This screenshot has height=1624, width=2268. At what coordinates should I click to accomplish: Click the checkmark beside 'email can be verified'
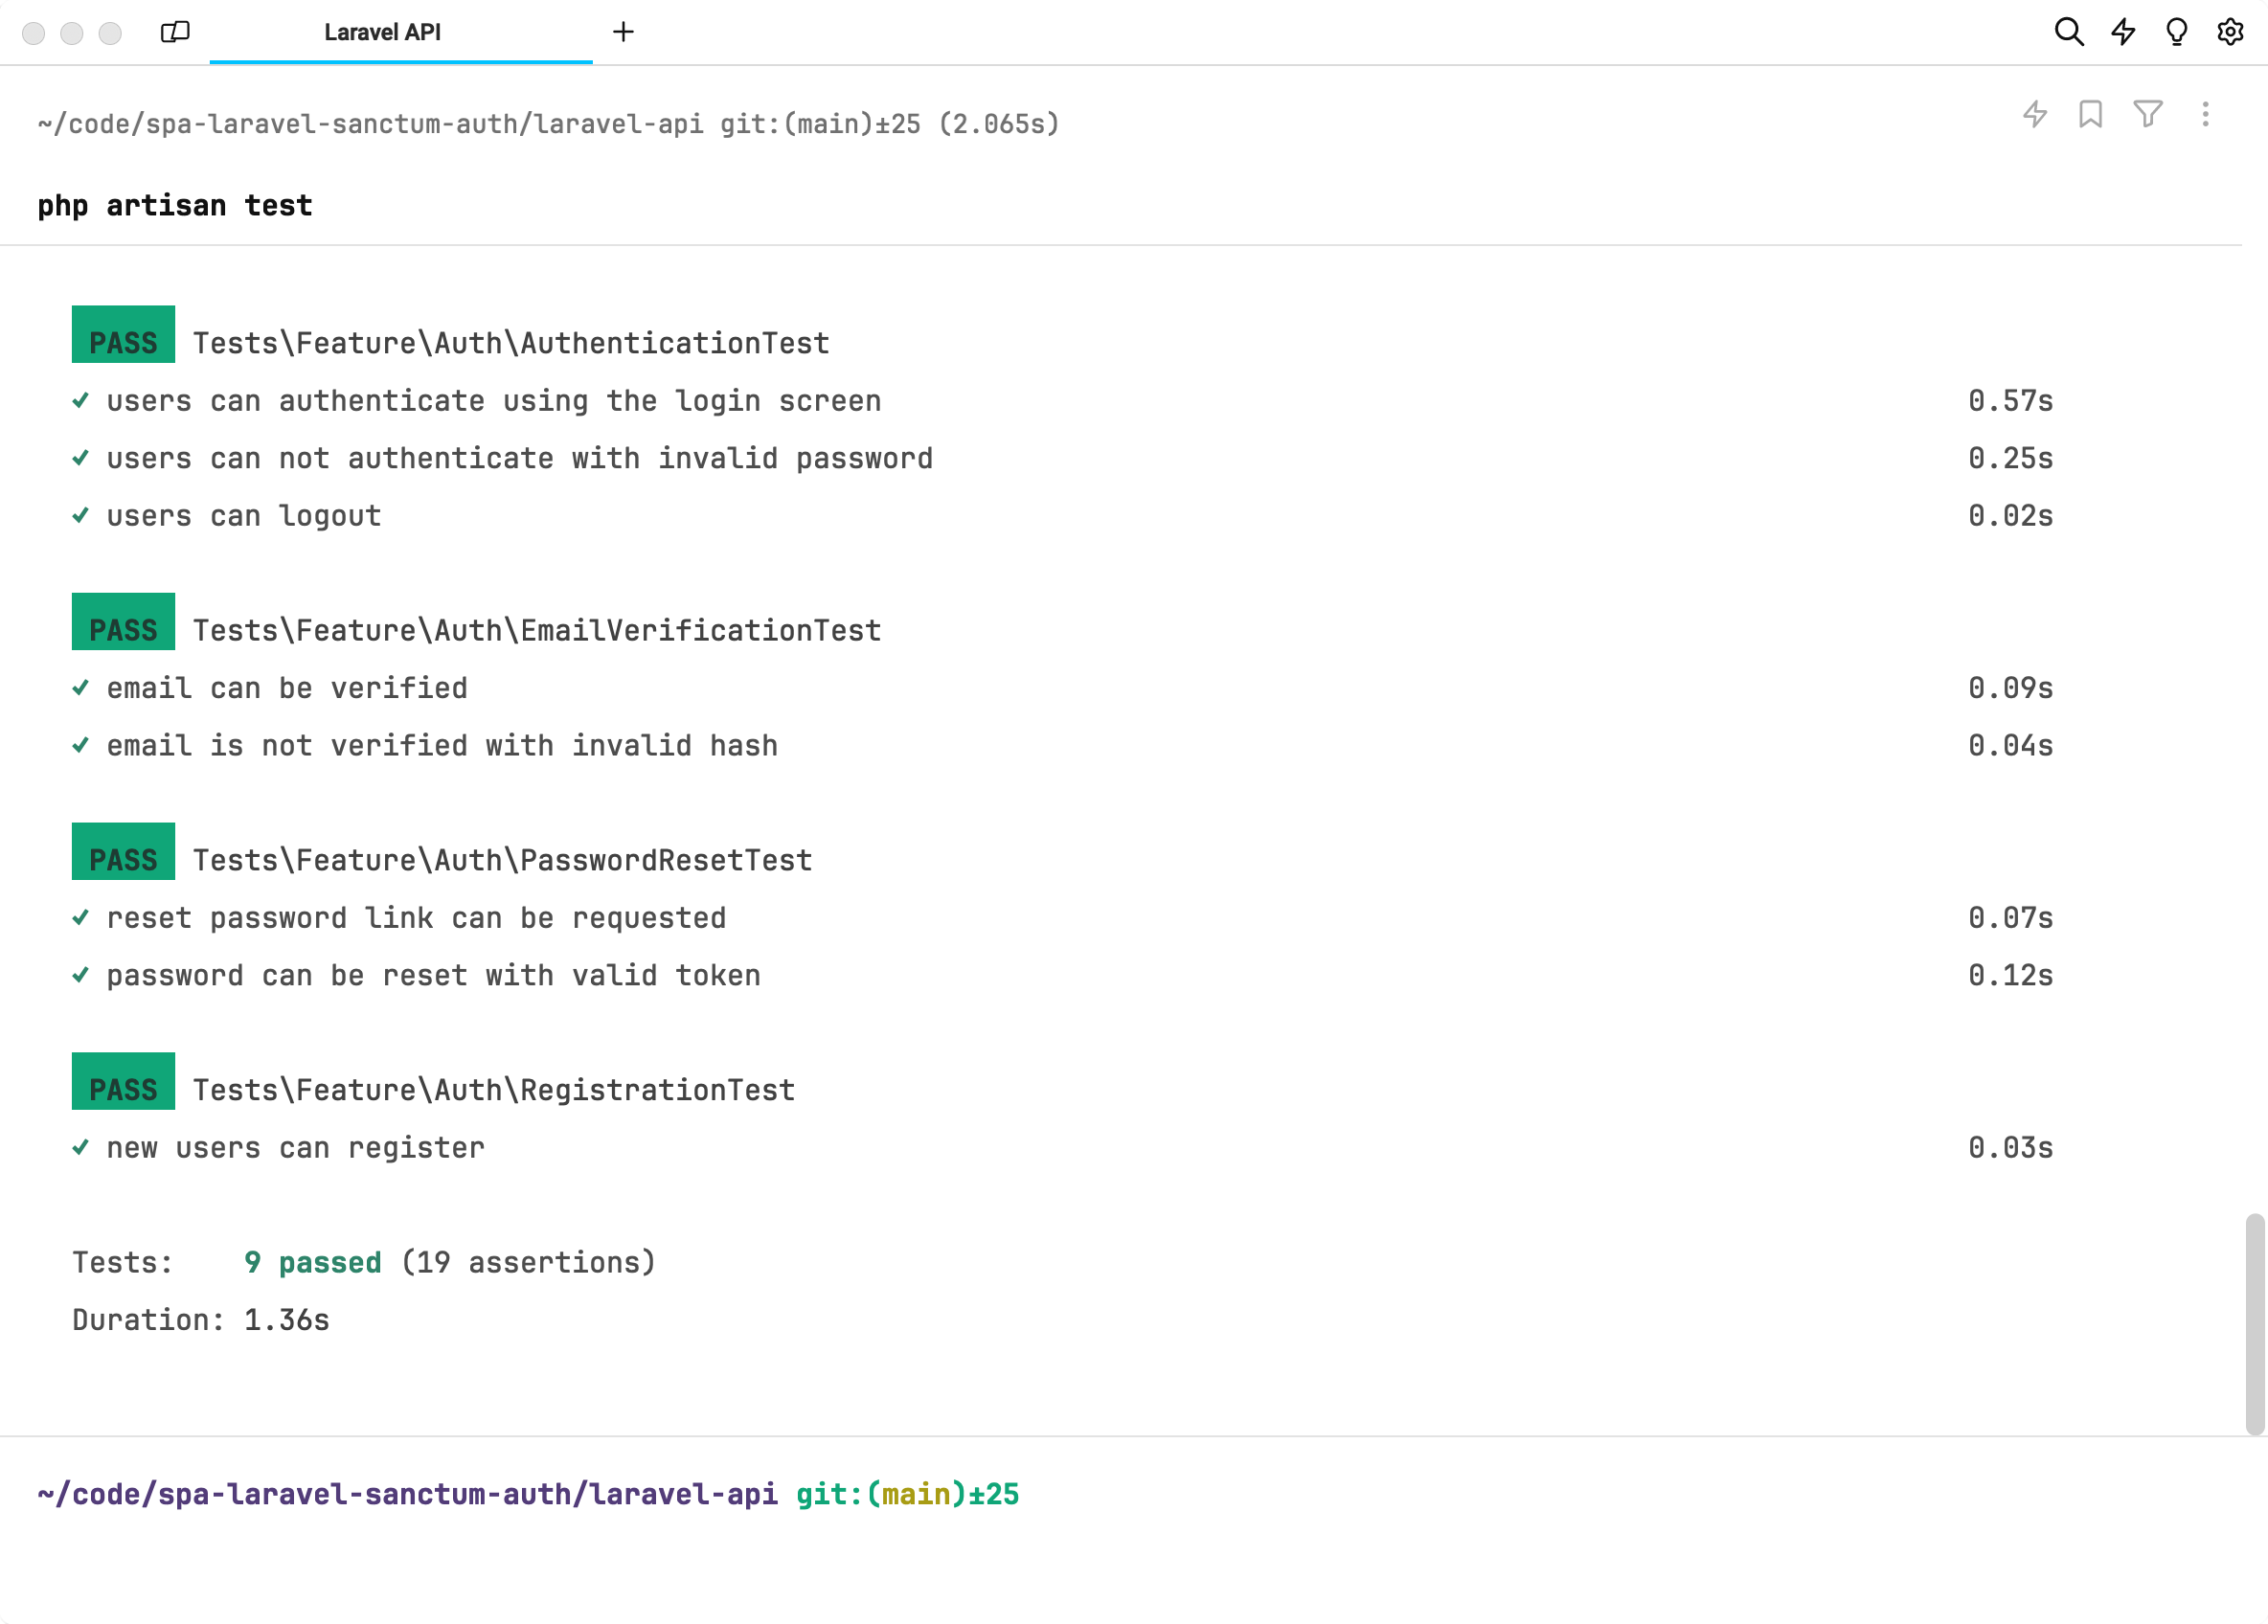(81, 688)
